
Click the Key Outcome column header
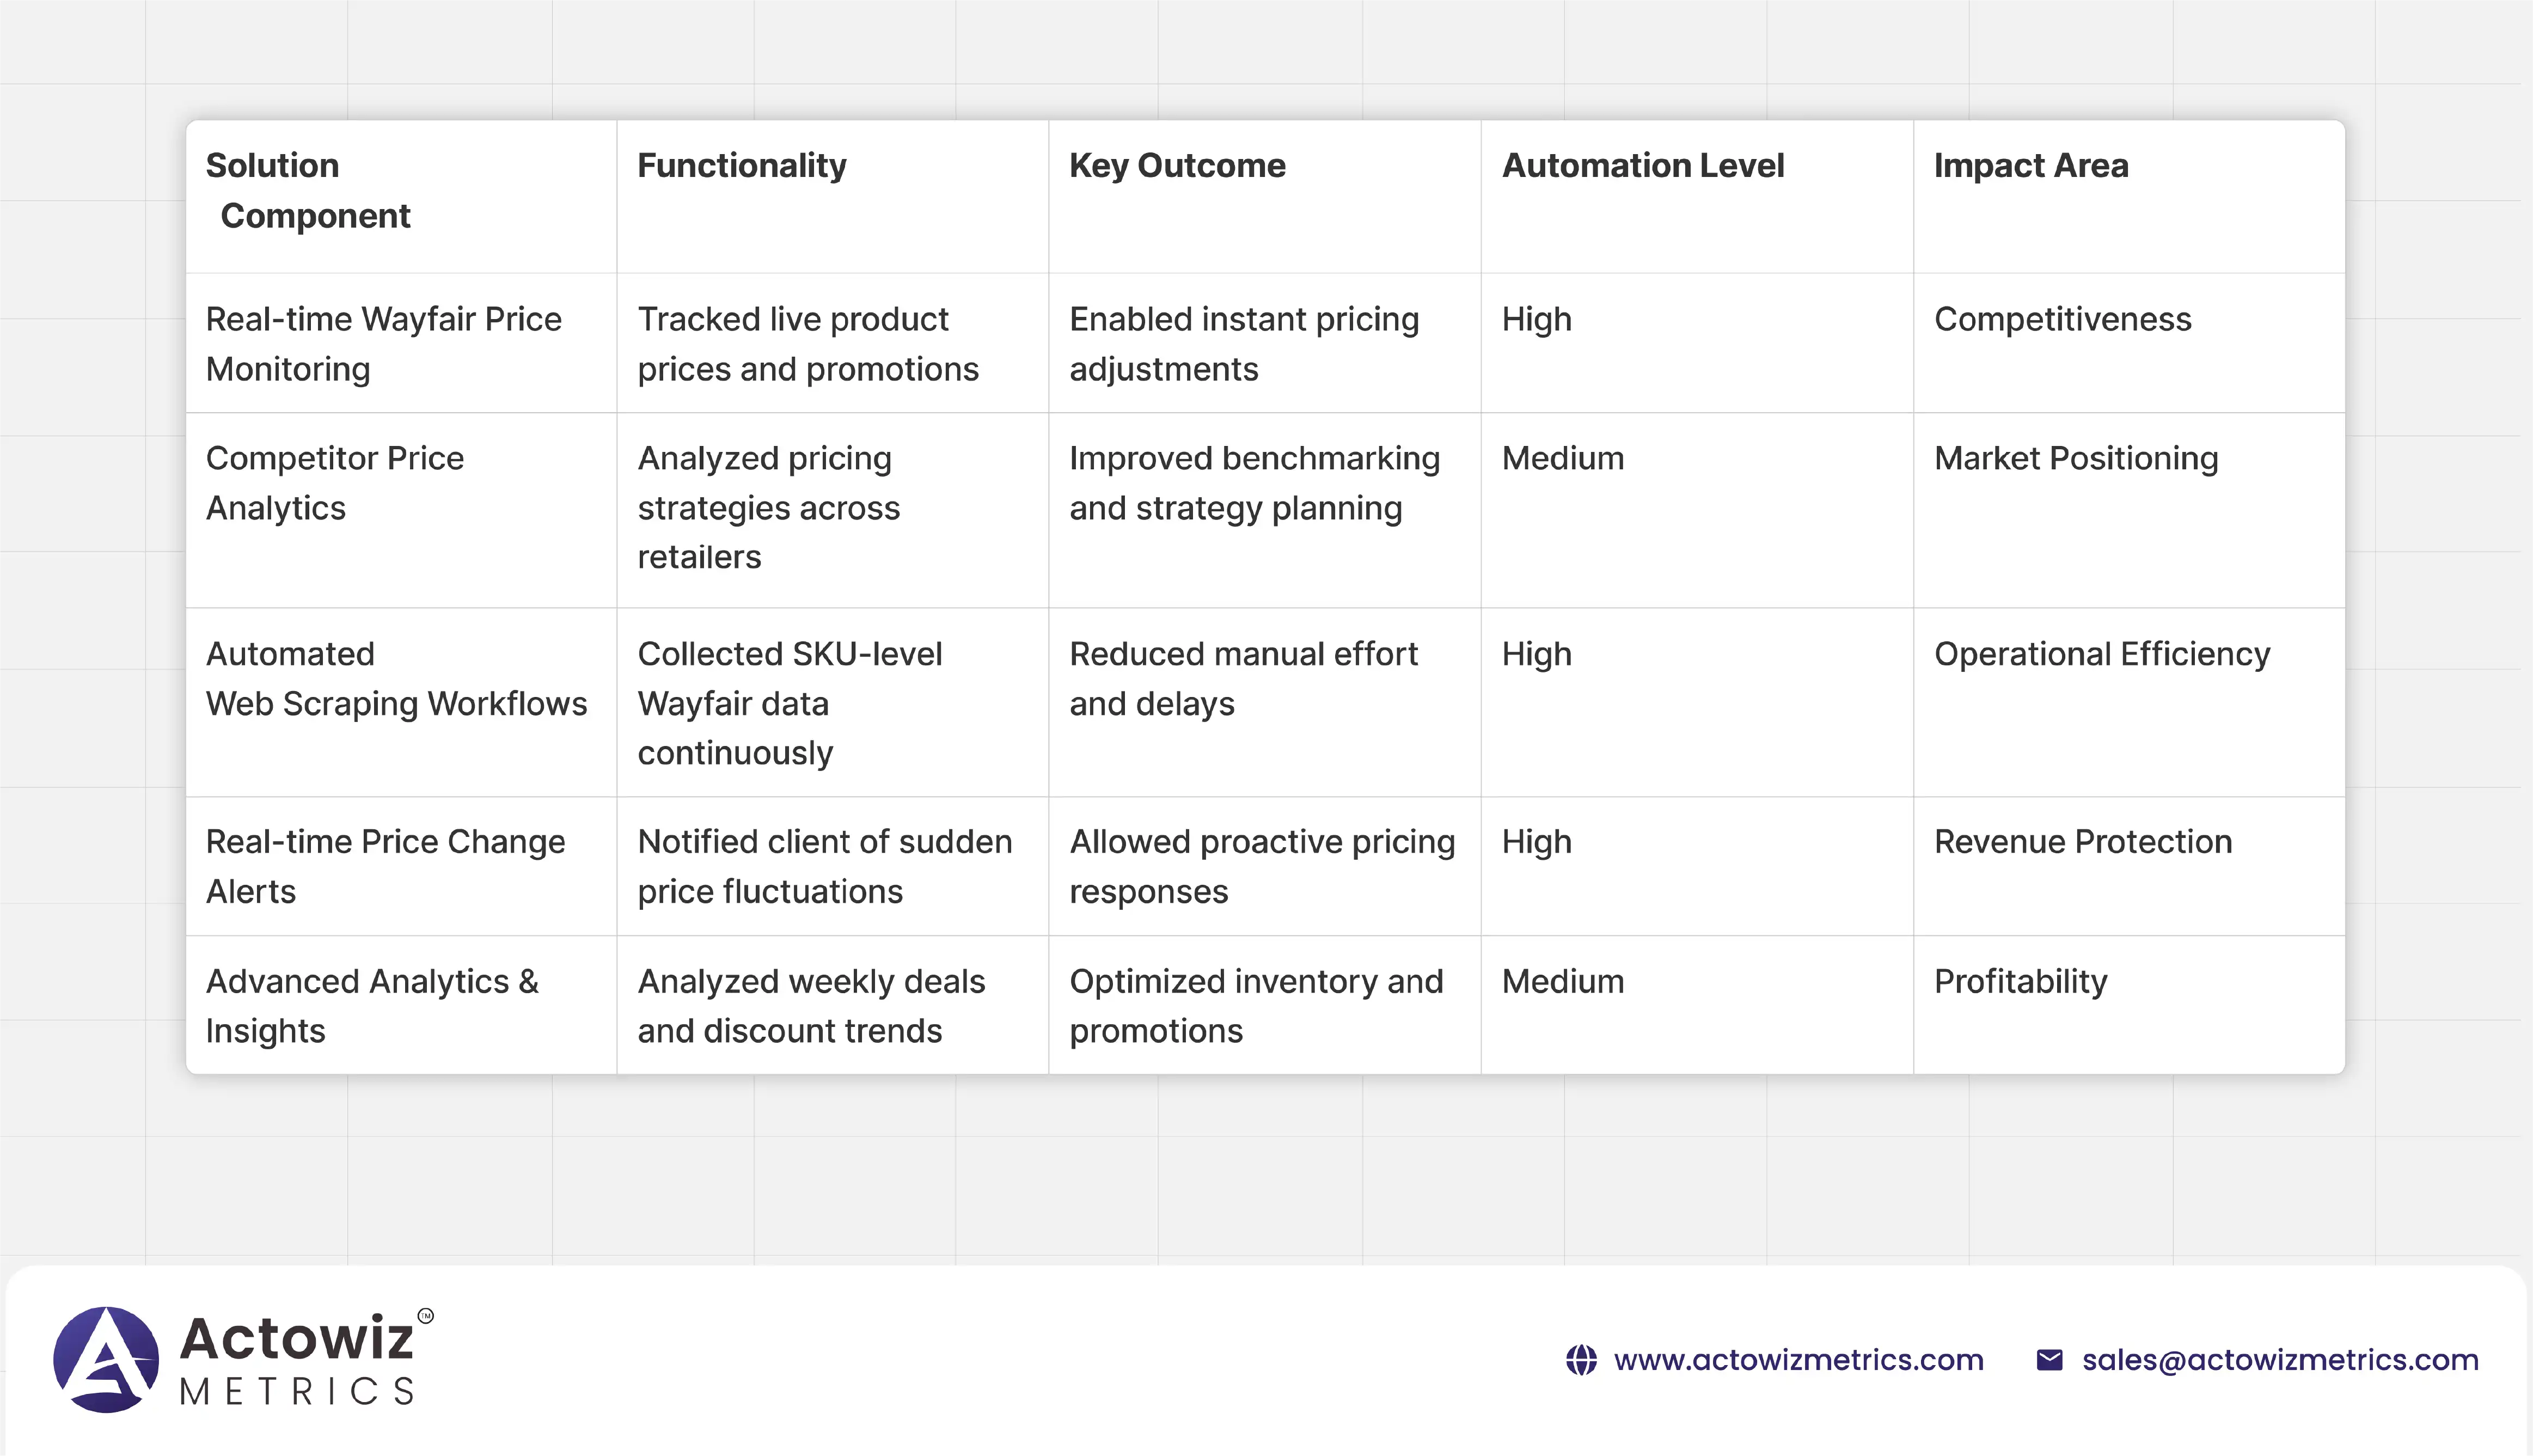click(x=1177, y=165)
